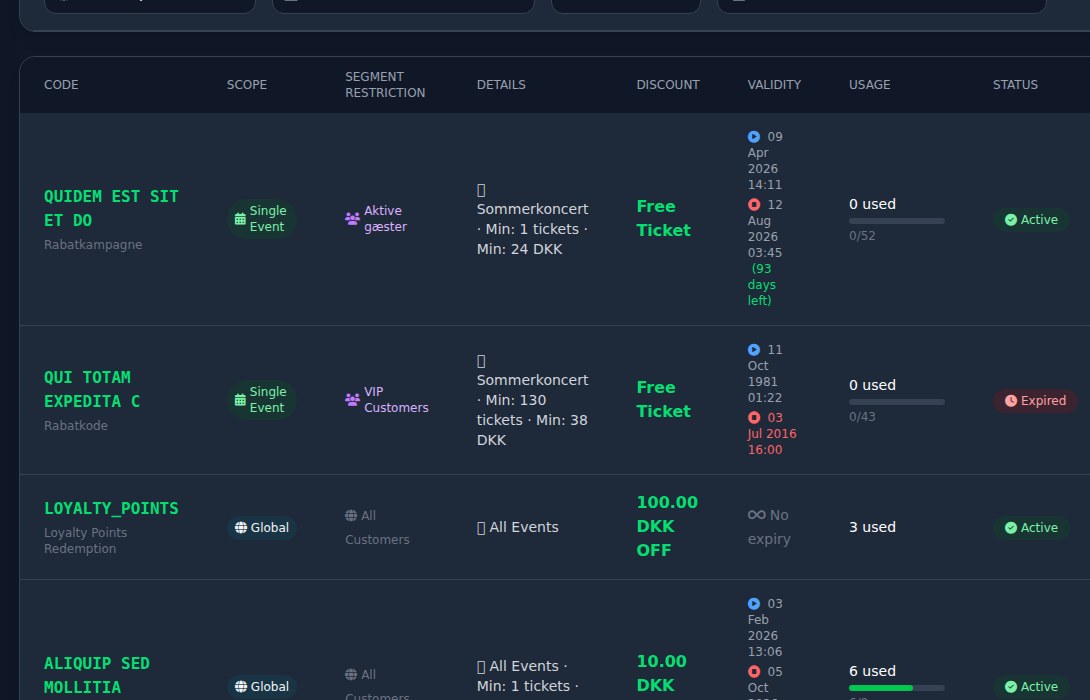Click the clock icon in the Expired status badge
The image size is (1090, 700).
click(1011, 401)
